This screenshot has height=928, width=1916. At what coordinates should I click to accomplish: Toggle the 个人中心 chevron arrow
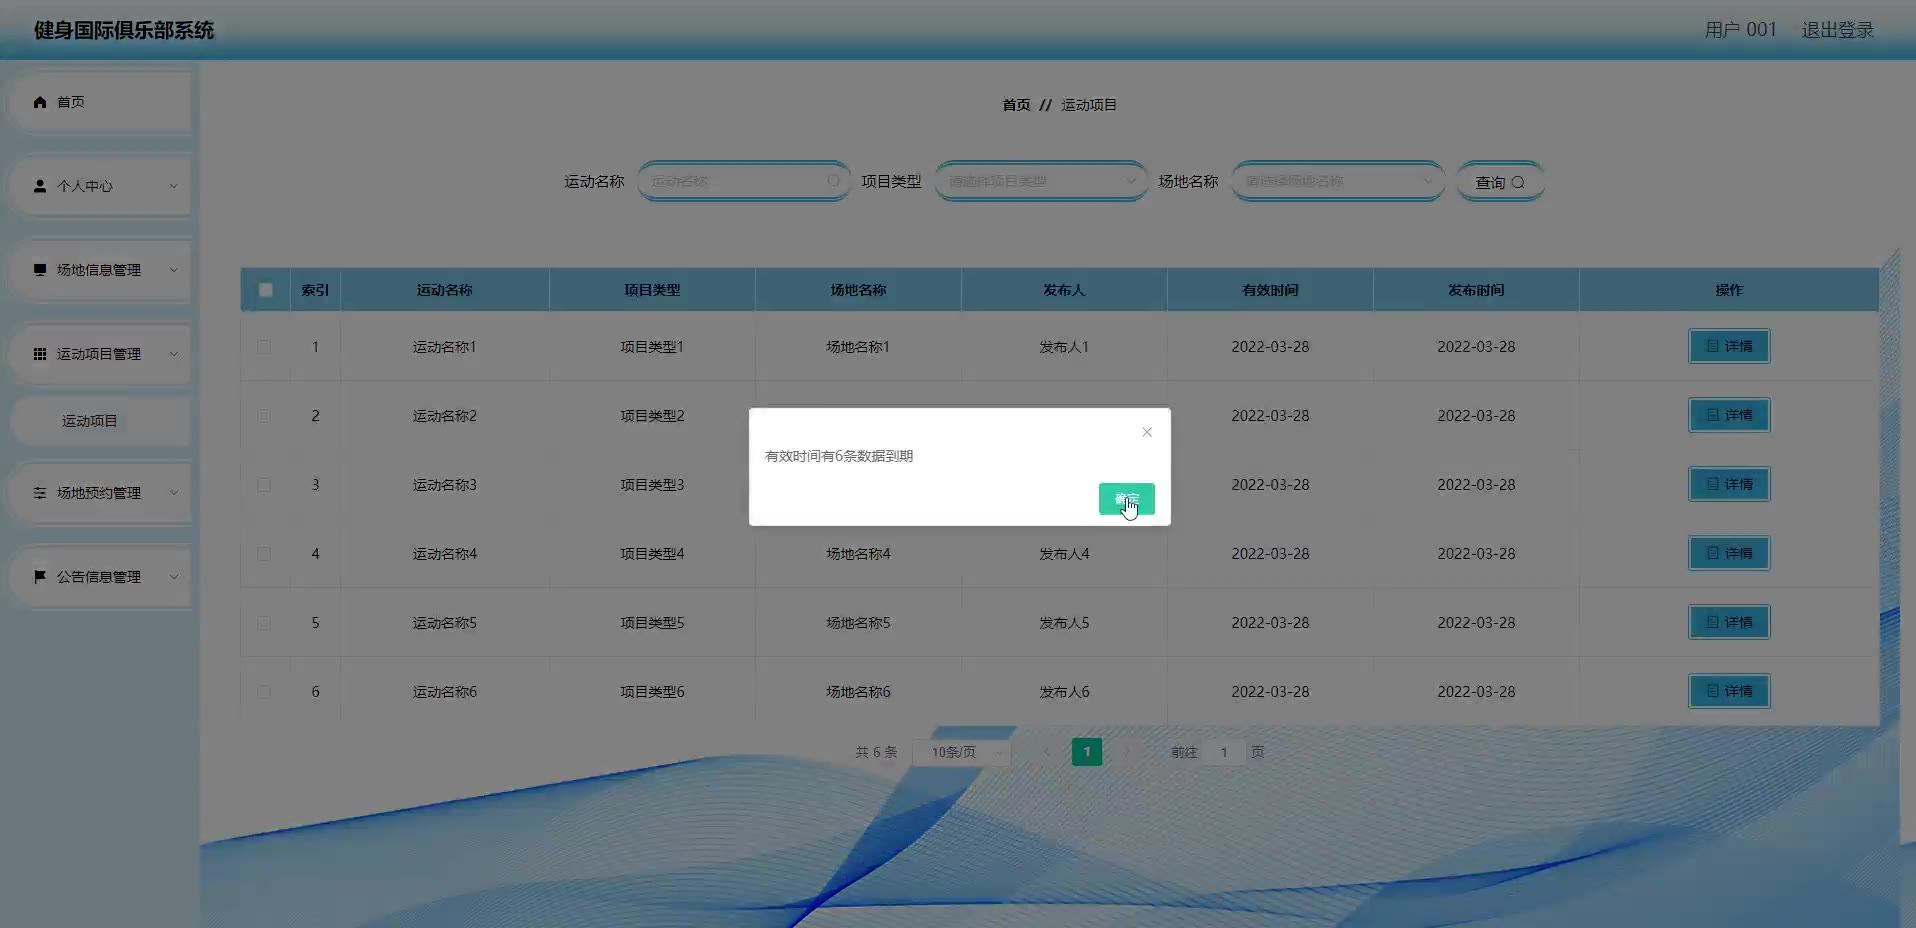click(x=173, y=186)
